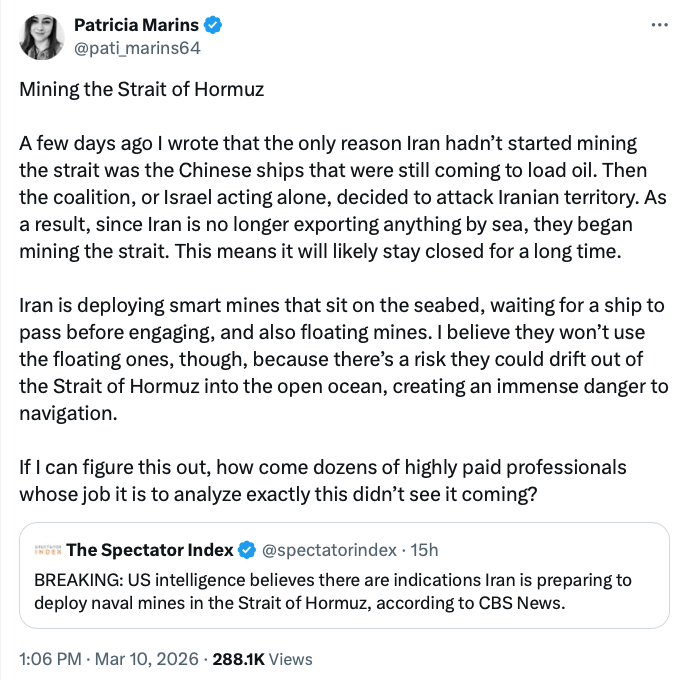Open The Spectator Index account name

click(150, 549)
